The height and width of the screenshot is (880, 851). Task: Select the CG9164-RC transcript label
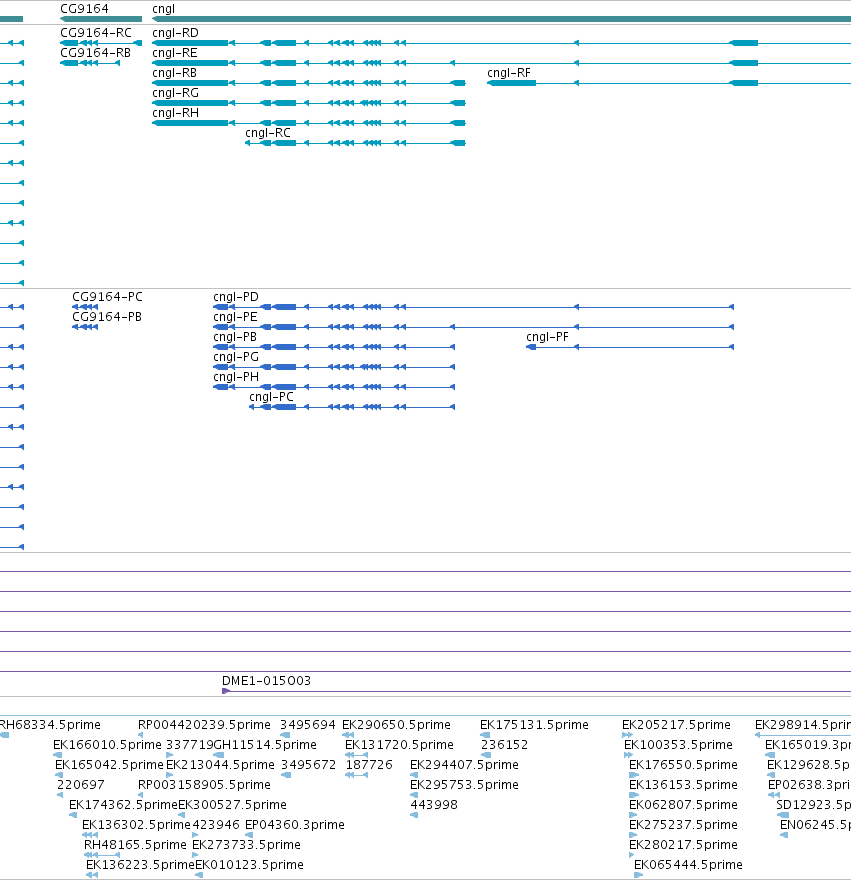click(96, 33)
